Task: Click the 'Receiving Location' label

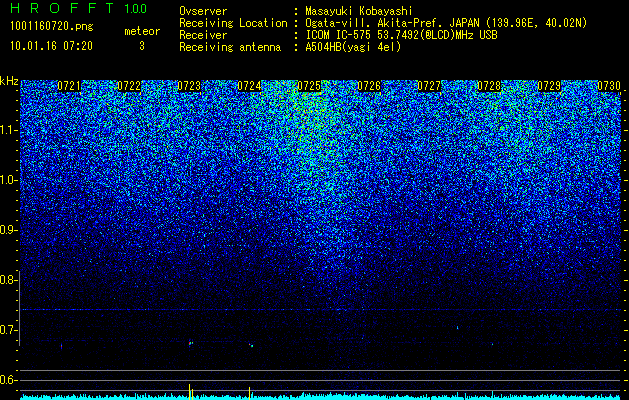Action: click(233, 23)
